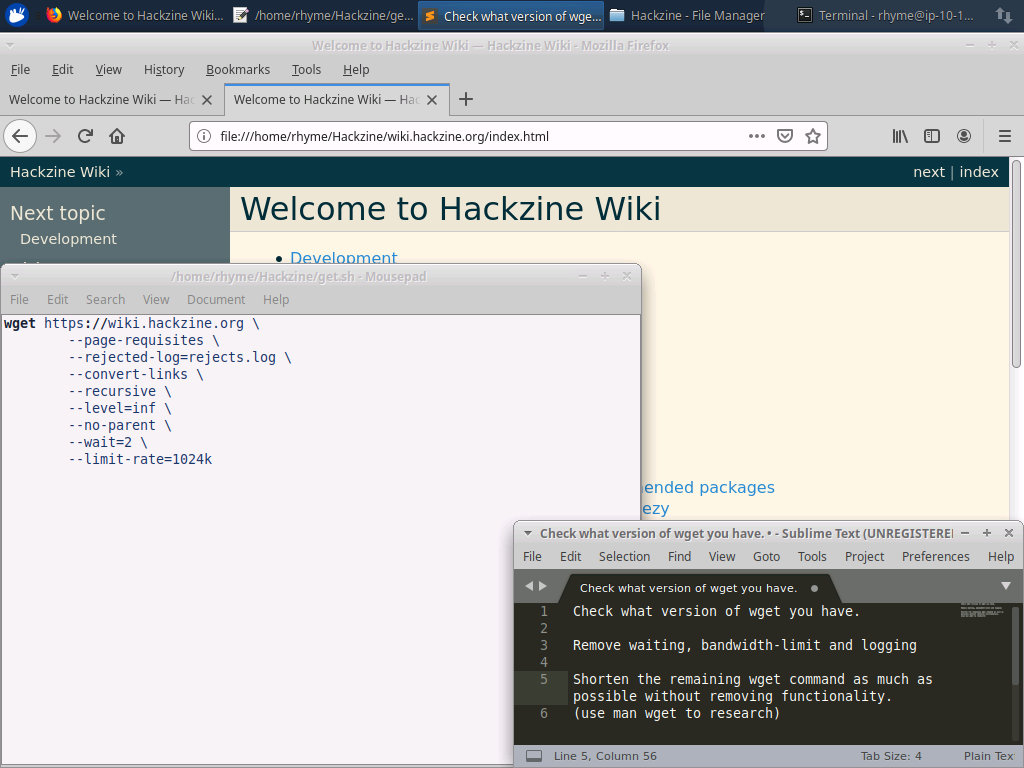1024x768 pixels.
Task: Toggle Firefox sidebar view icon
Action: 932,136
